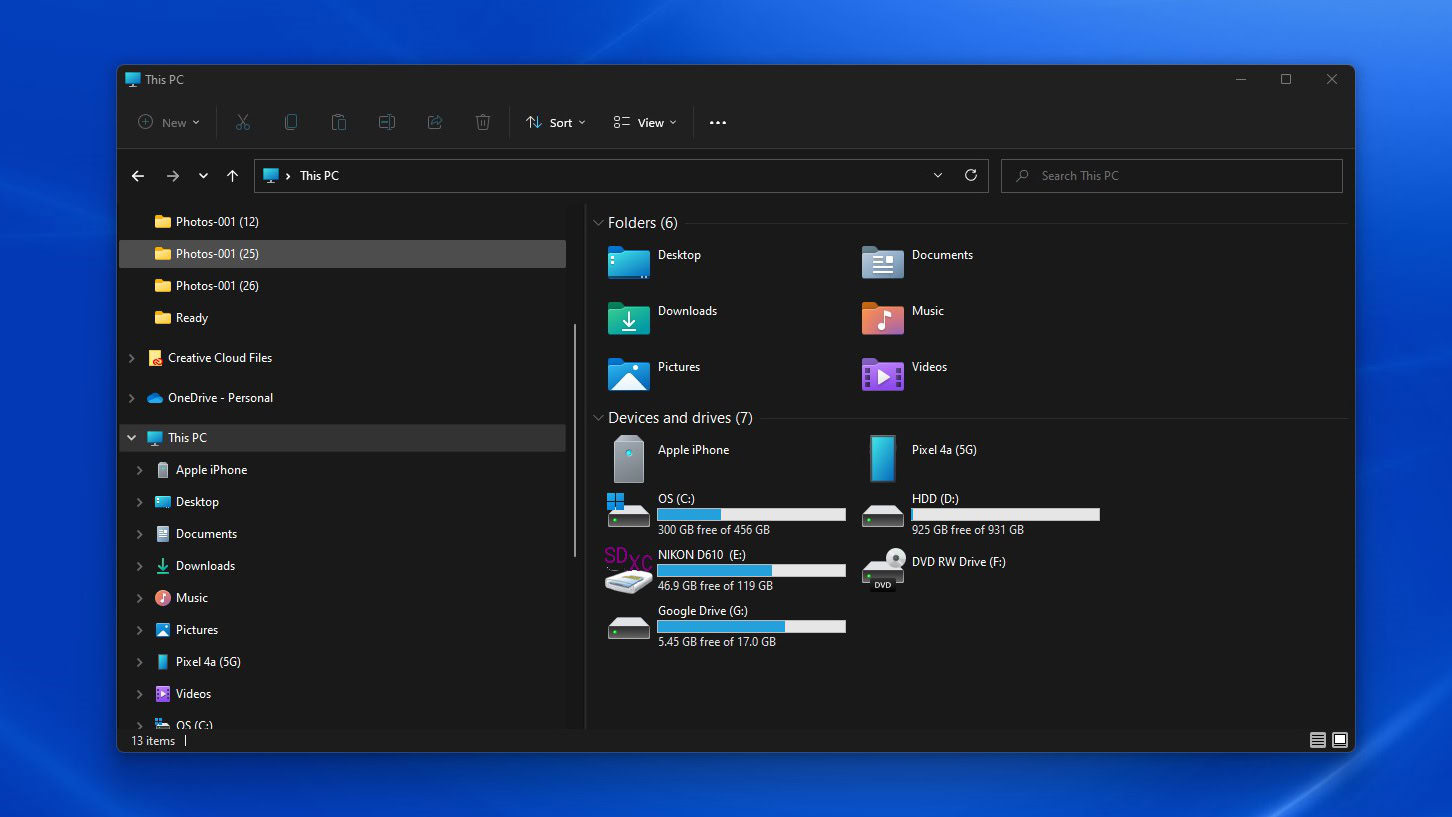
Task: Open the Downloads folder icon in Folders
Action: coord(629,318)
